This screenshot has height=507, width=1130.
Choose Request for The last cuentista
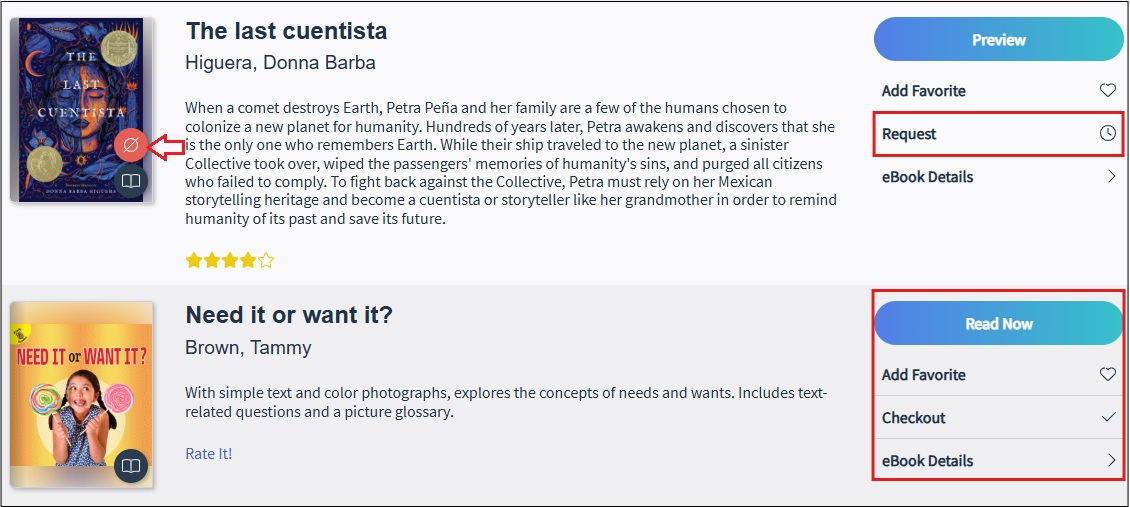[998, 134]
